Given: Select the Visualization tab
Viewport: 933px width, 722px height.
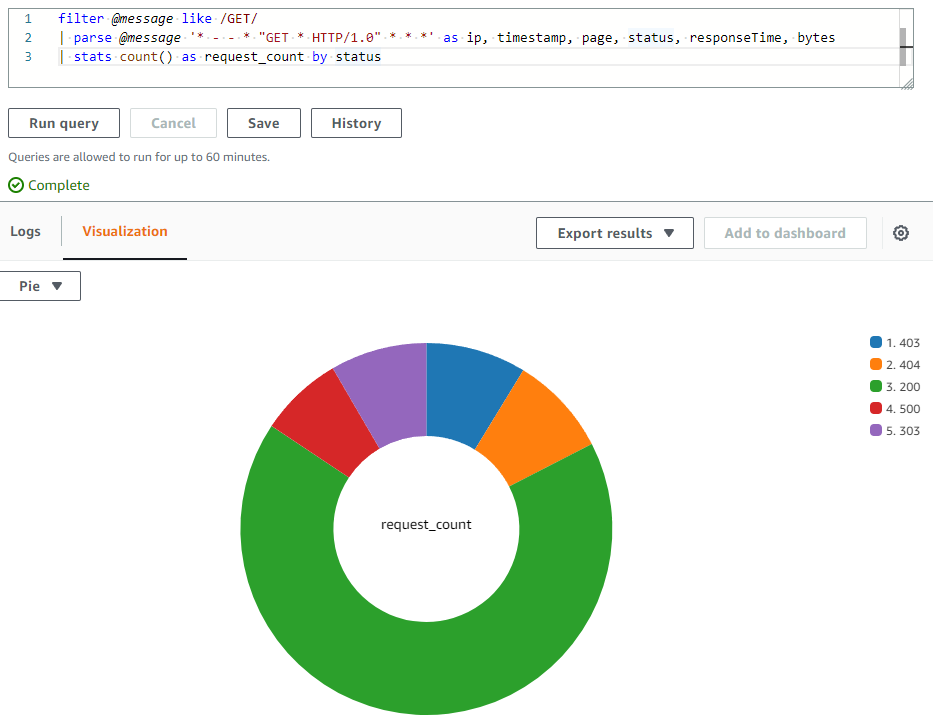Looking at the screenshot, I should point(125,232).
